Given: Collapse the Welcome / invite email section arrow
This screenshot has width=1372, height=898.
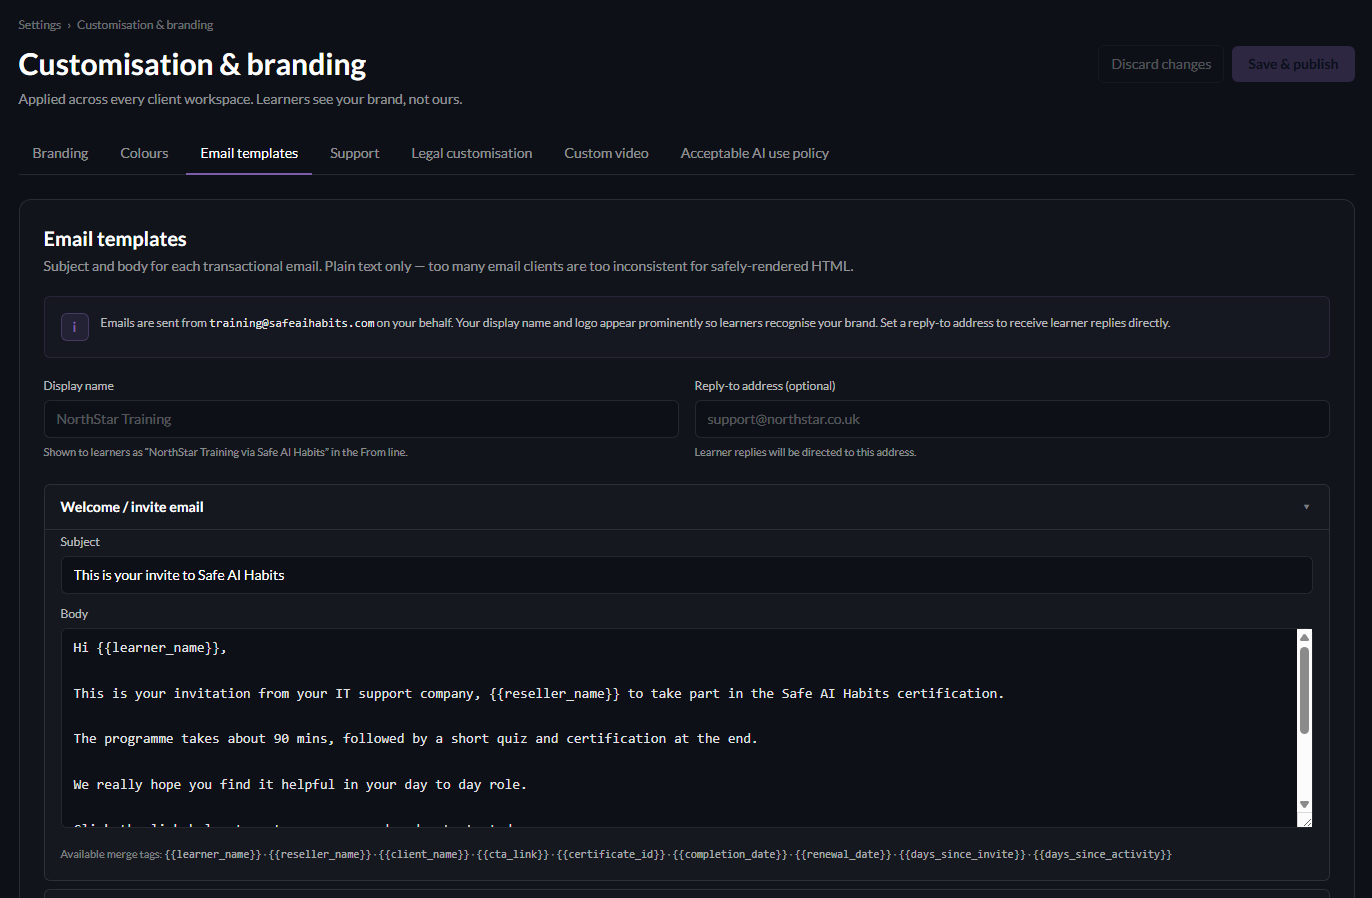Looking at the screenshot, I should [1306, 507].
